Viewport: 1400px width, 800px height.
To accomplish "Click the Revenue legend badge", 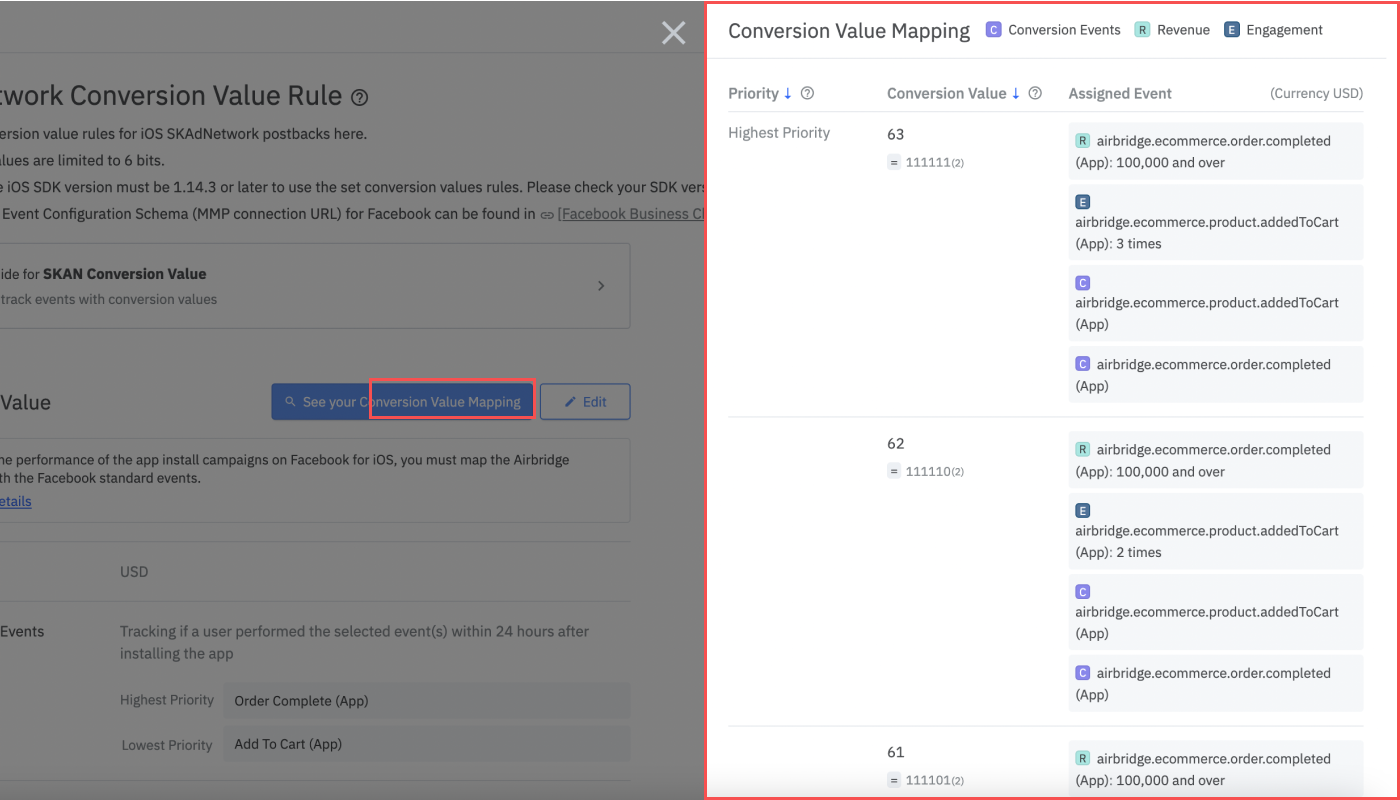I will [1142, 30].
